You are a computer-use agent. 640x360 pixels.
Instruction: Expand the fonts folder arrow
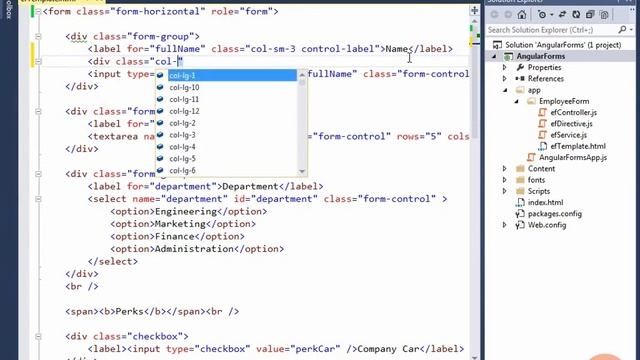tap(505, 180)
